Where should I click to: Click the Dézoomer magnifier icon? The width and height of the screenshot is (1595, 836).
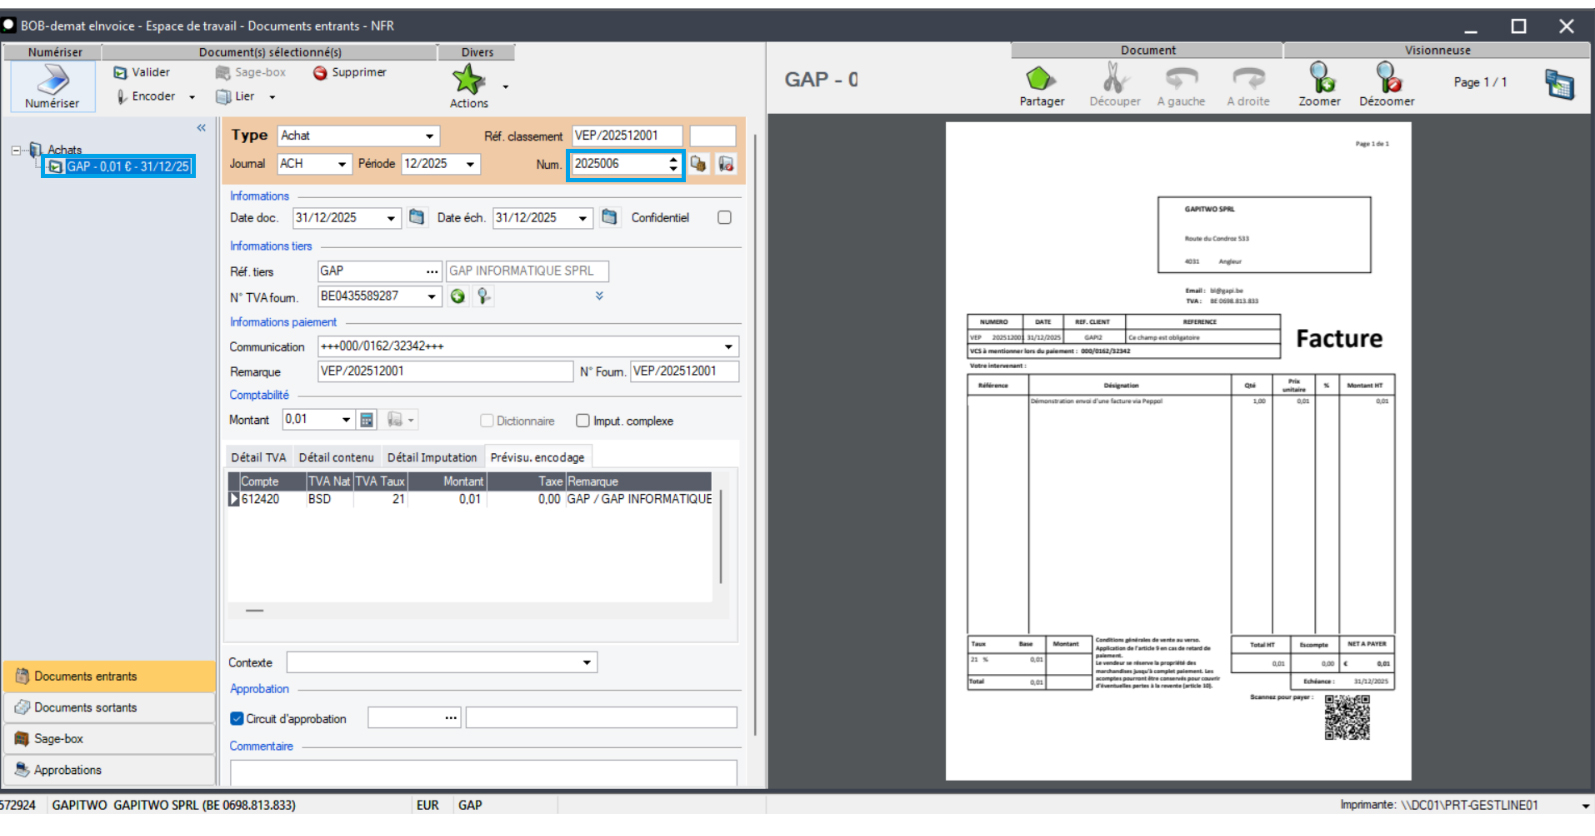(1387, 78)
